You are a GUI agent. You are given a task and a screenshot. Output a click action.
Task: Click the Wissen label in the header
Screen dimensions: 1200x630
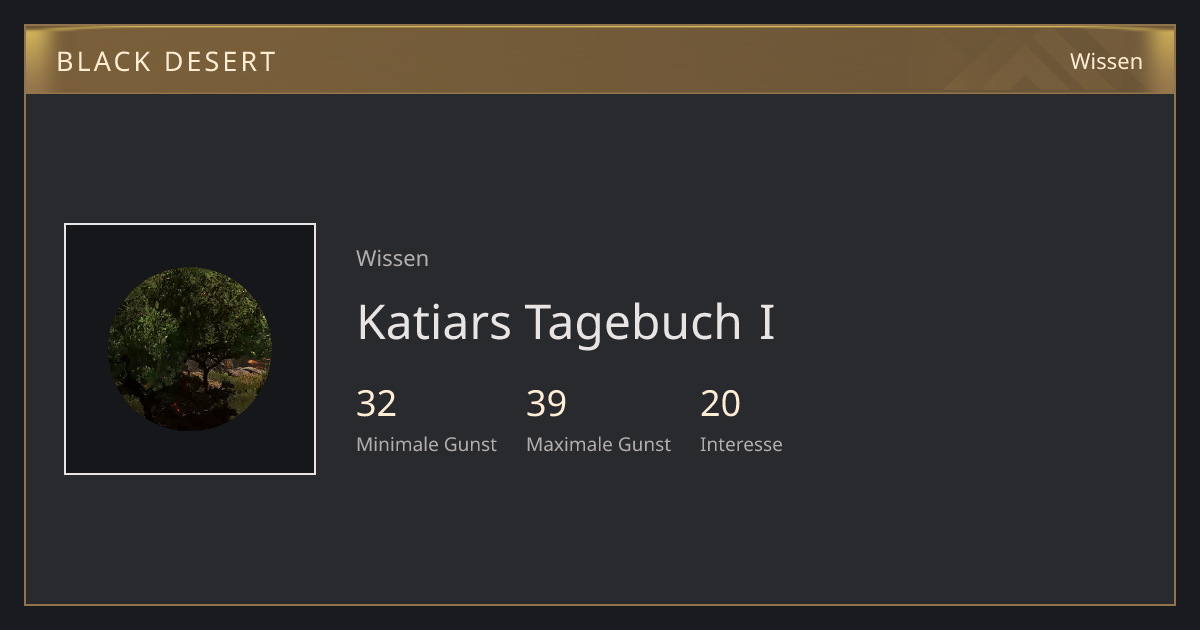coord(1106,61)
